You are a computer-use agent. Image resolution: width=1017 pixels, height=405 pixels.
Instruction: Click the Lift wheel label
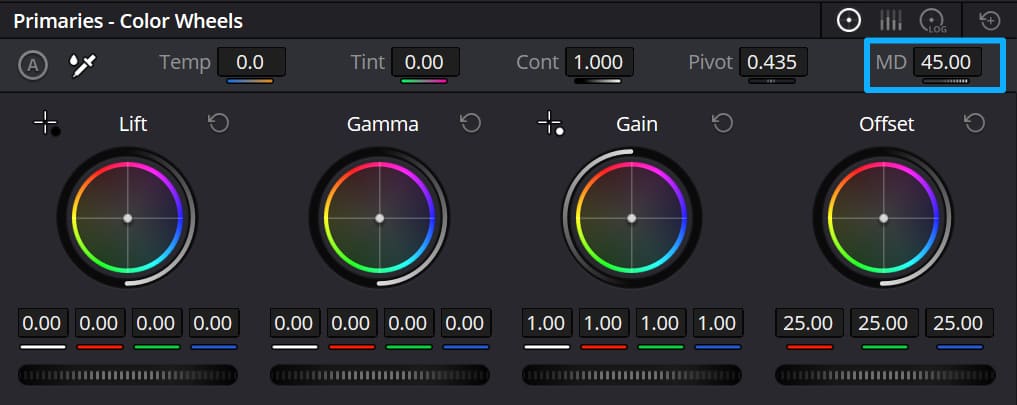(133, 123)
